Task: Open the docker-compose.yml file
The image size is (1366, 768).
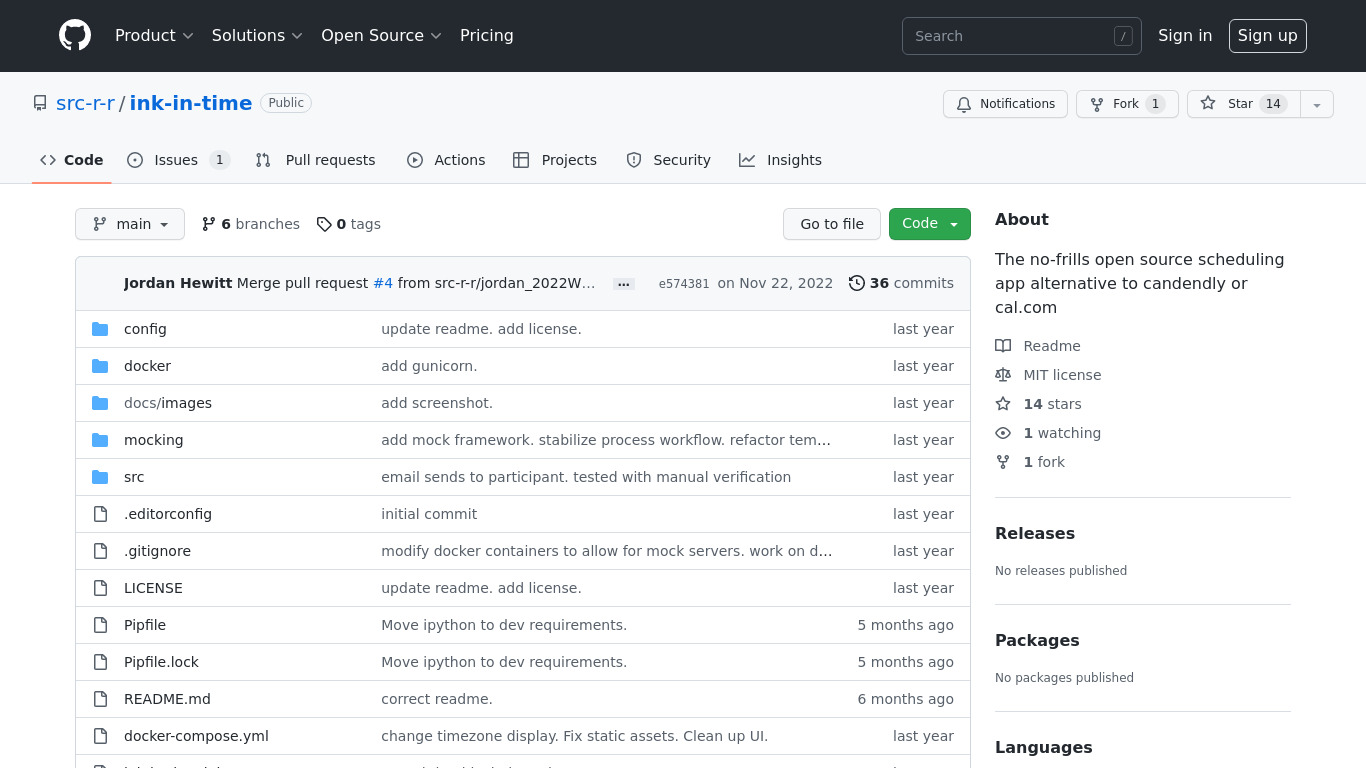Action: [x=196, y=736]
